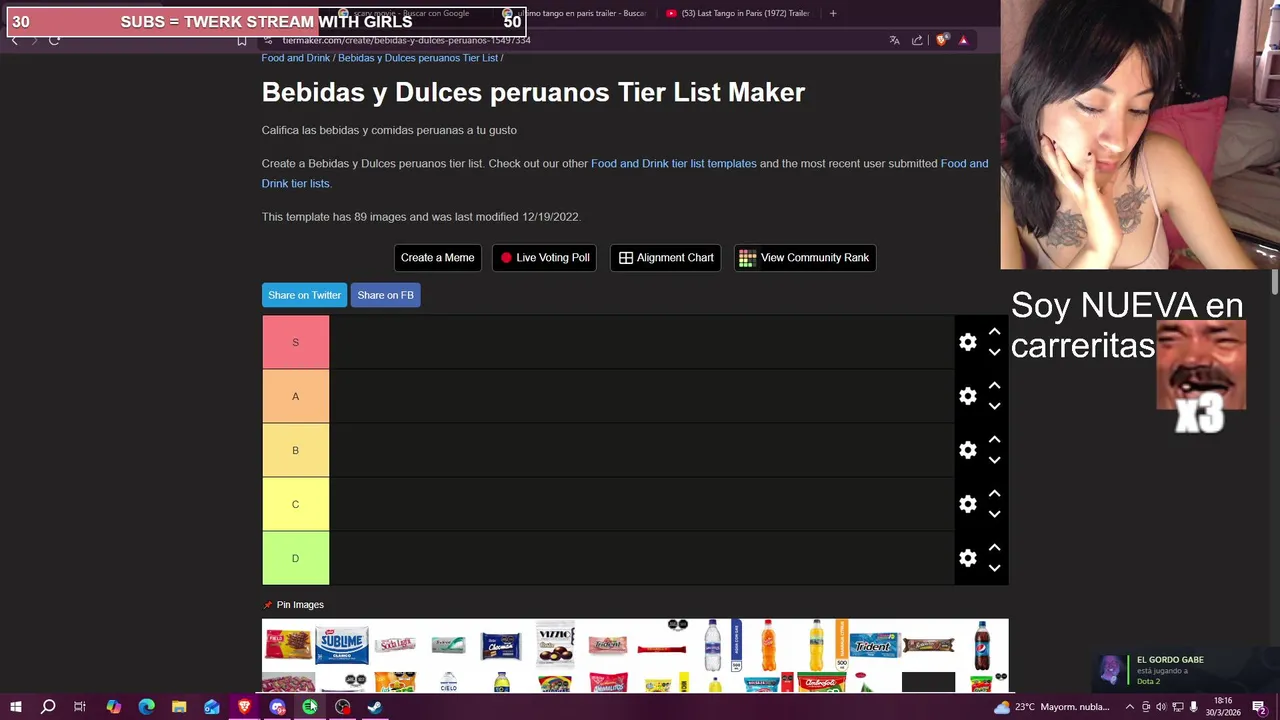The image size is (1280, 720).
Task: Reload the page
Action: point(54,40)
